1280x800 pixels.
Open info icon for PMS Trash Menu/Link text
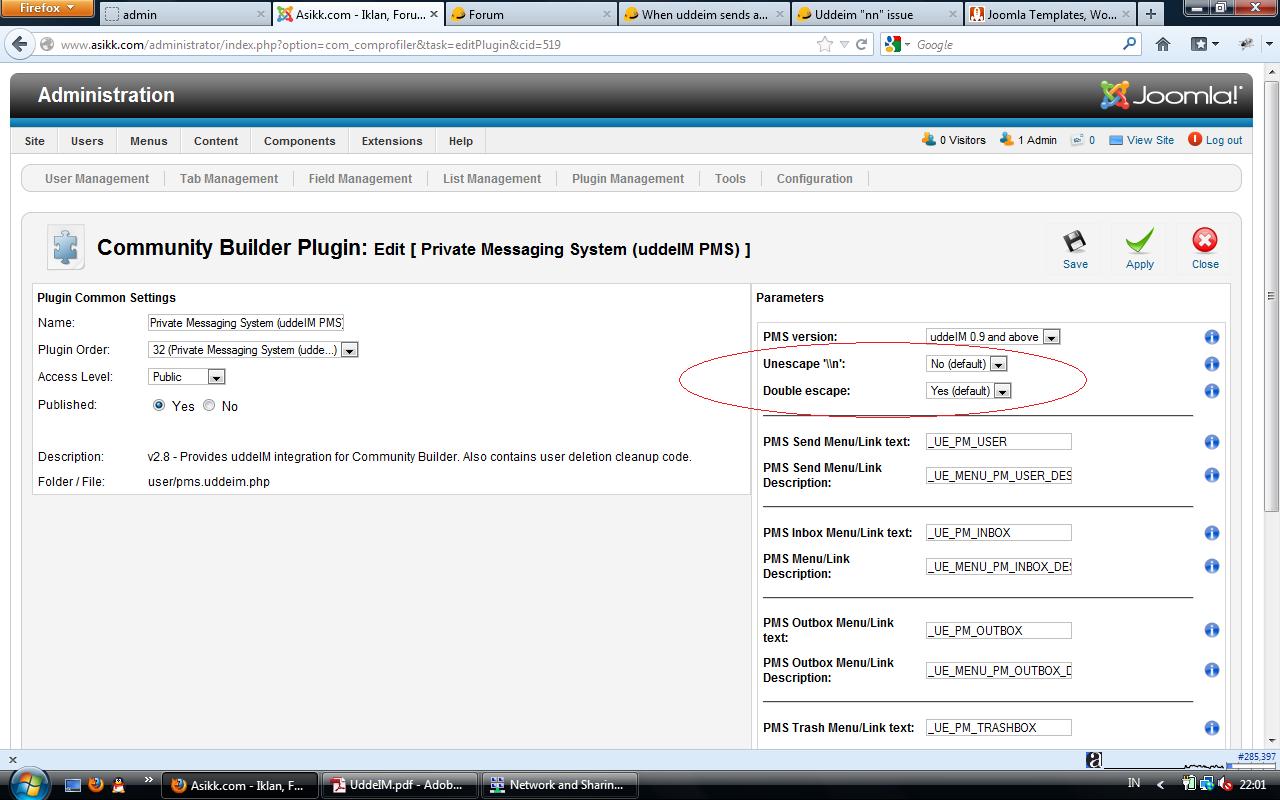click(x=1211, y=728)
